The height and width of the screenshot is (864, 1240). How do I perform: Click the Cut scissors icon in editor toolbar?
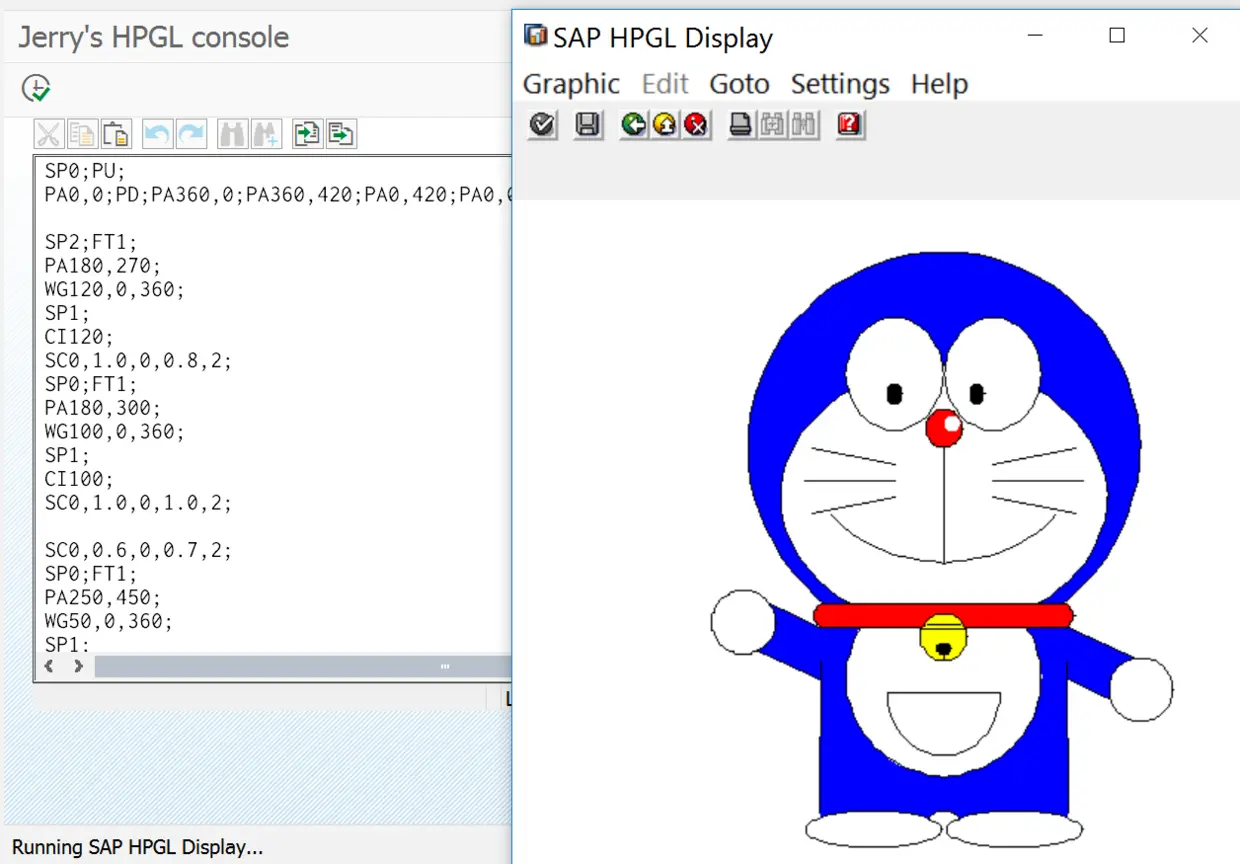tap(49, 134)
